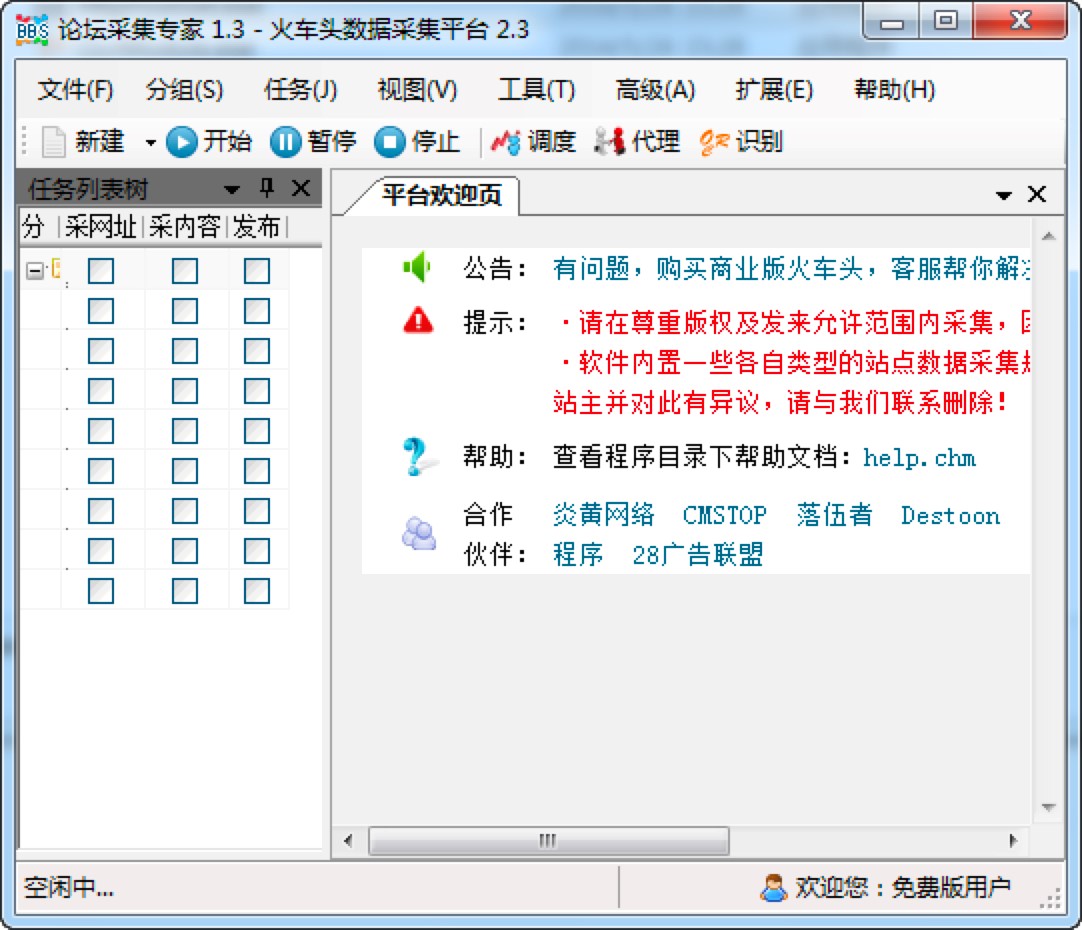This screenshot has width=1082, height=930.
Task: Check 采网址 box in the first row
Action: point(101,271)
